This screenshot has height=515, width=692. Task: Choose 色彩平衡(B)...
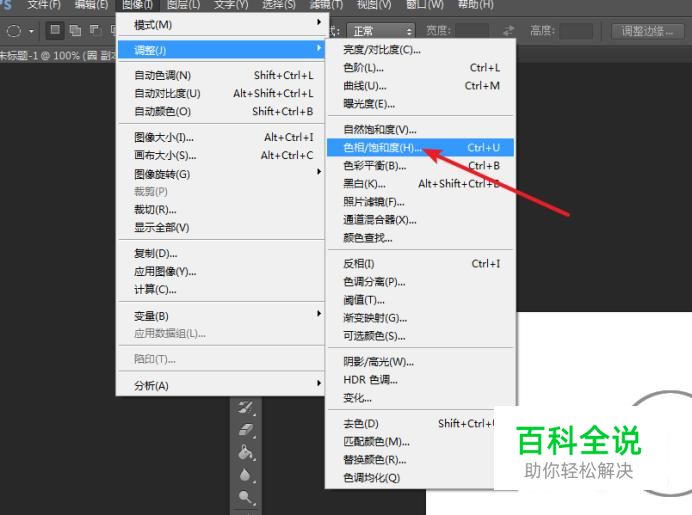click(420, 165)
